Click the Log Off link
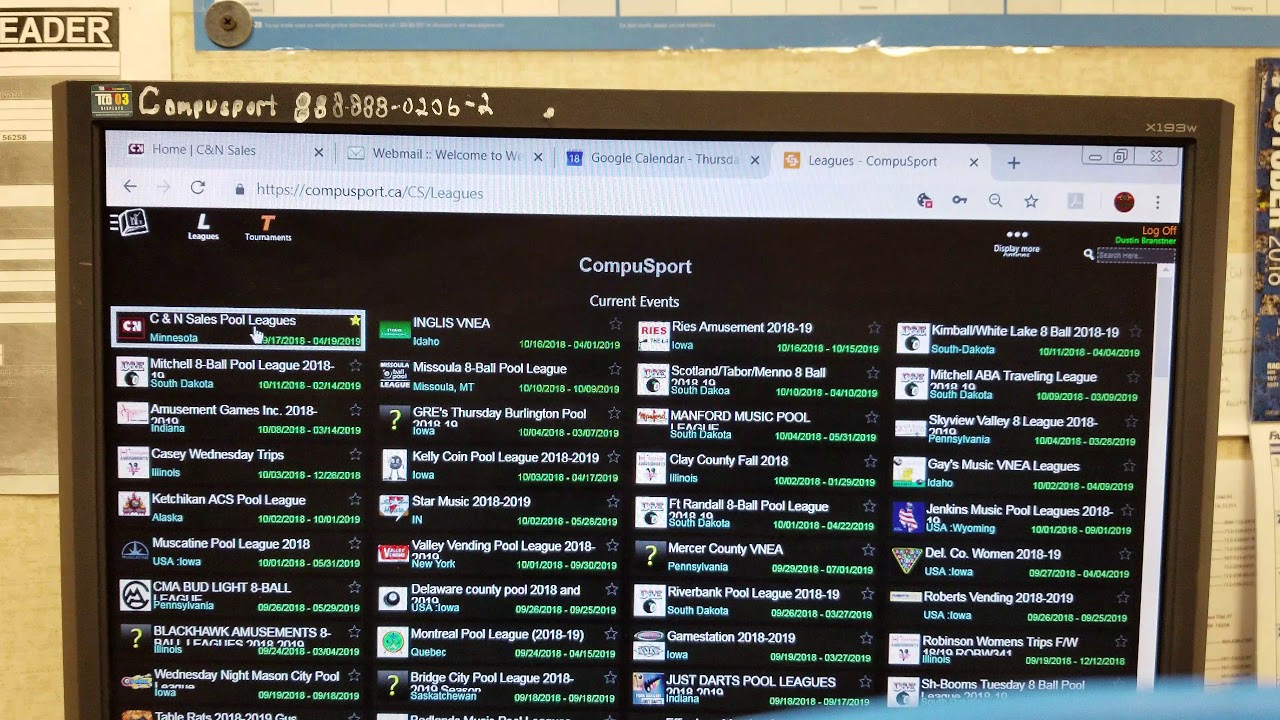Screen dimensions: 1280x720 click(1159, 231)
